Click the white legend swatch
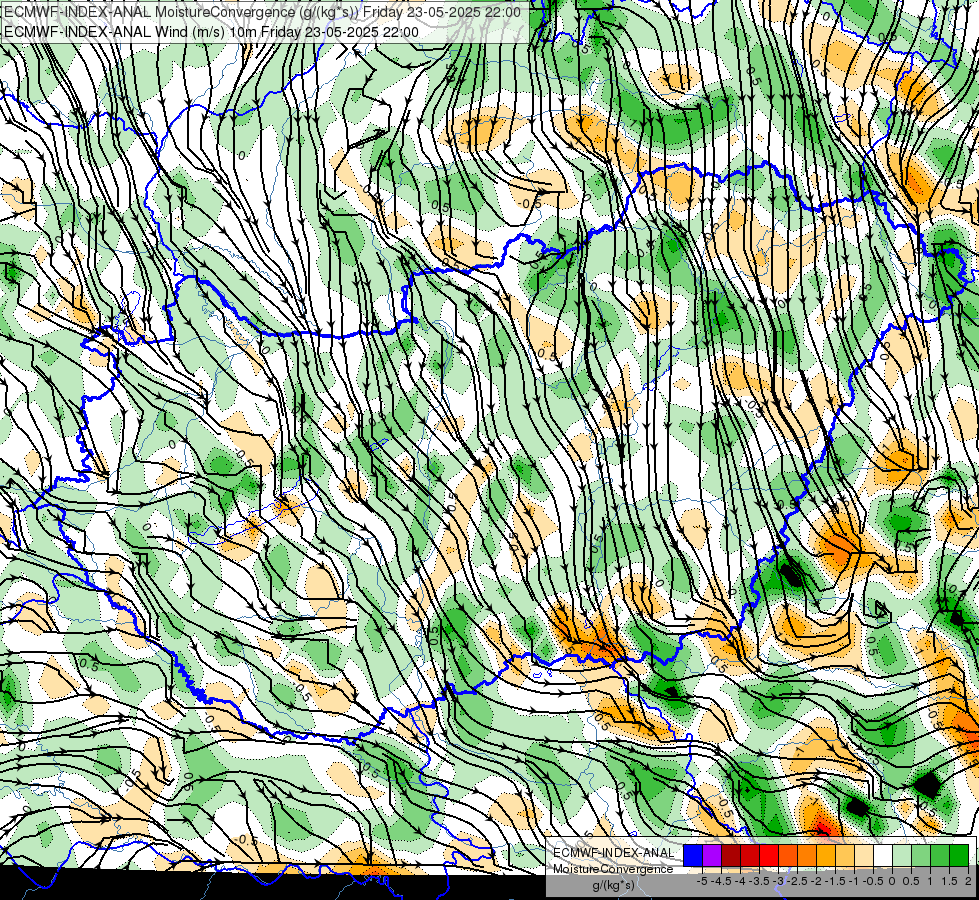 coord(883,856)
